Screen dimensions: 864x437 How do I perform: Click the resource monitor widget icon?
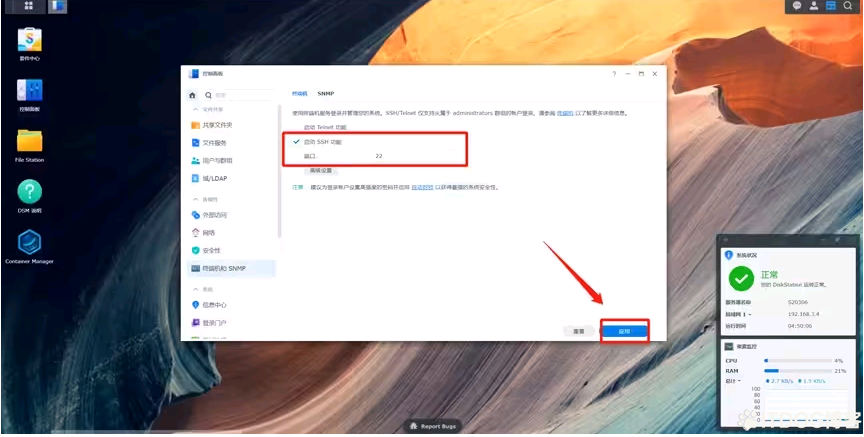(x=728, y=347)
